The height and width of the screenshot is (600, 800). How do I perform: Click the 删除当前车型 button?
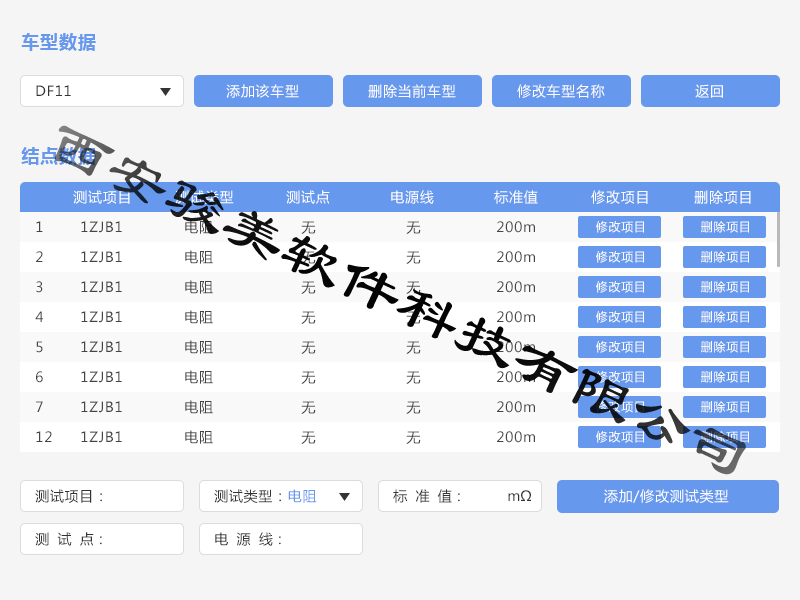pos(412,91)
